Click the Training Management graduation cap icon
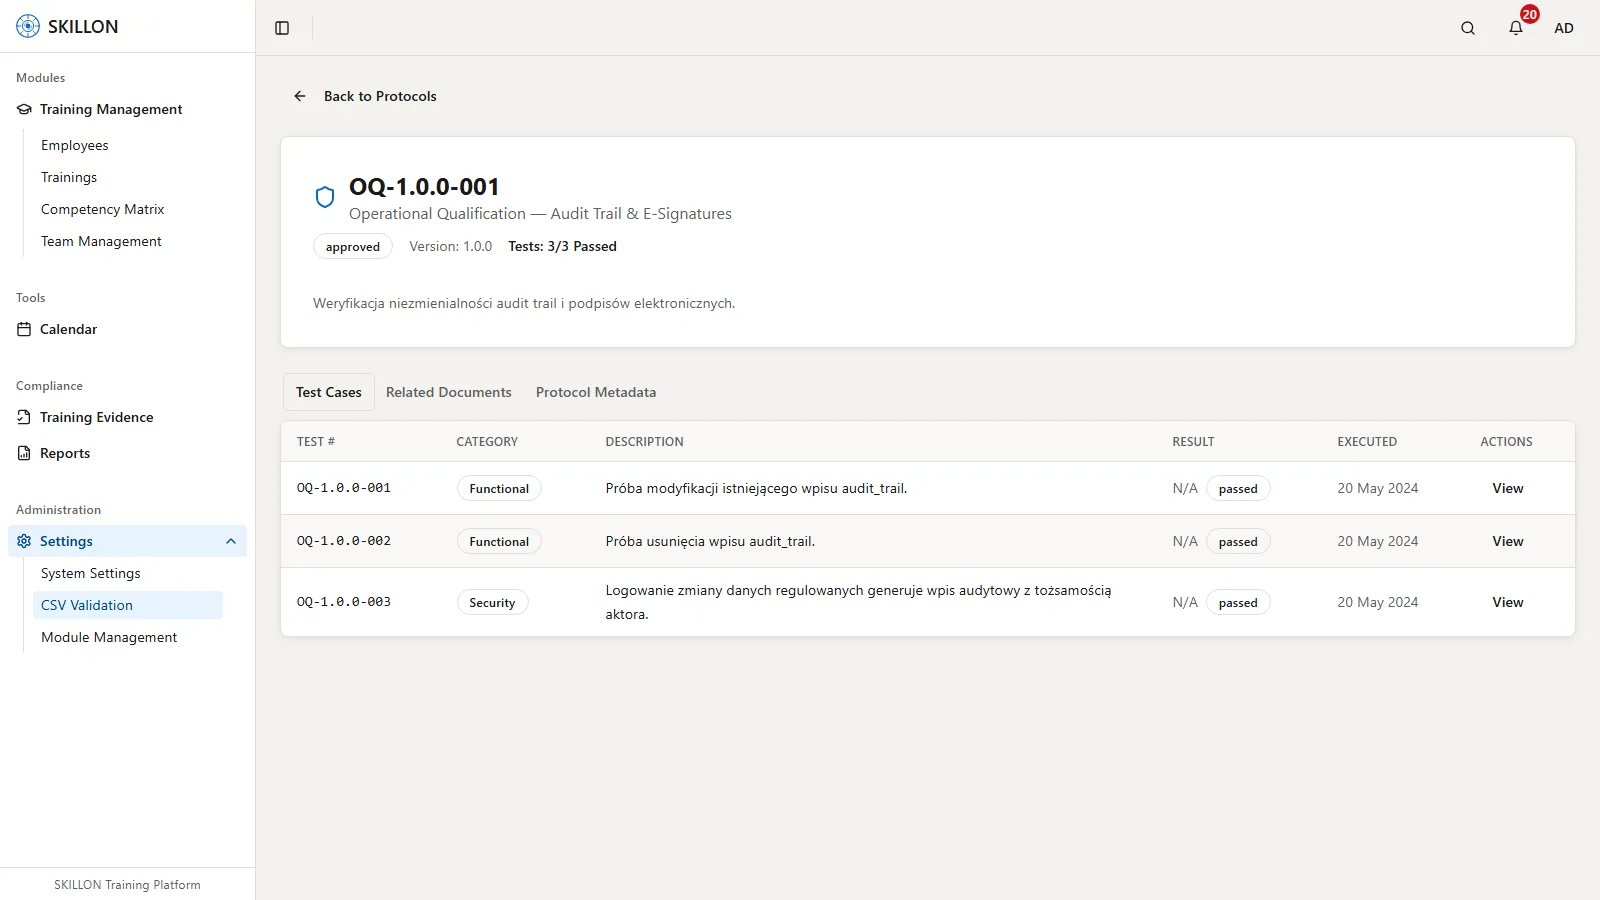Viewport: 1600px width, 900px height. 24,109
